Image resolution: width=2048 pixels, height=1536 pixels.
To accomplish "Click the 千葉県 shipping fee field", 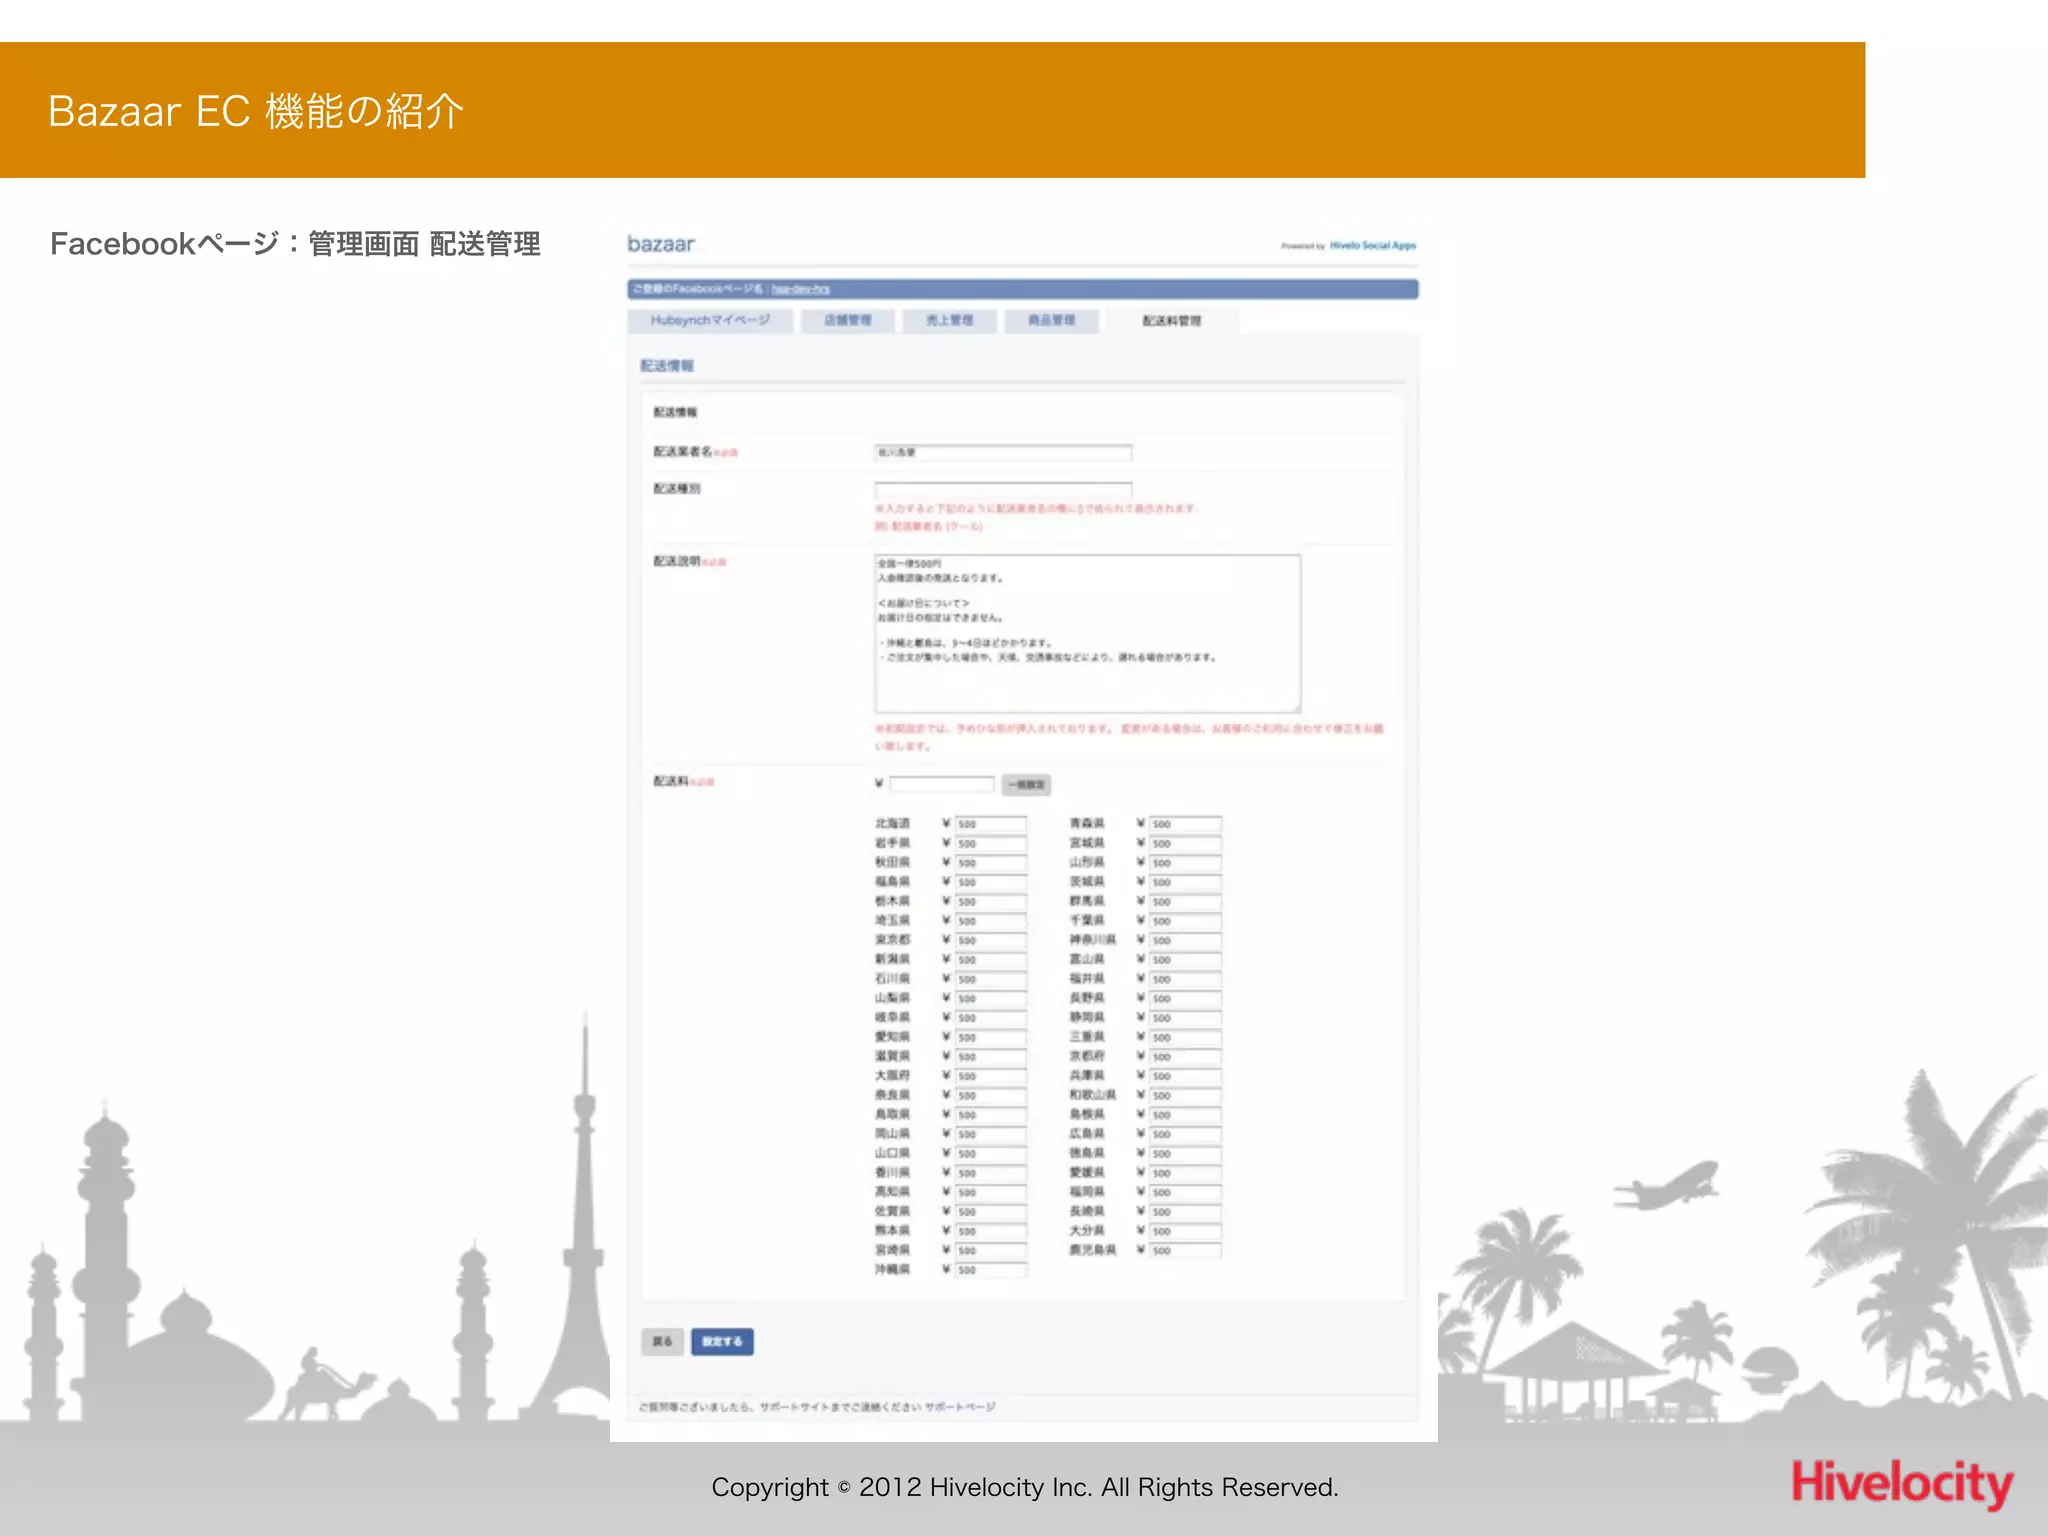I will [x=1184, y=921].
